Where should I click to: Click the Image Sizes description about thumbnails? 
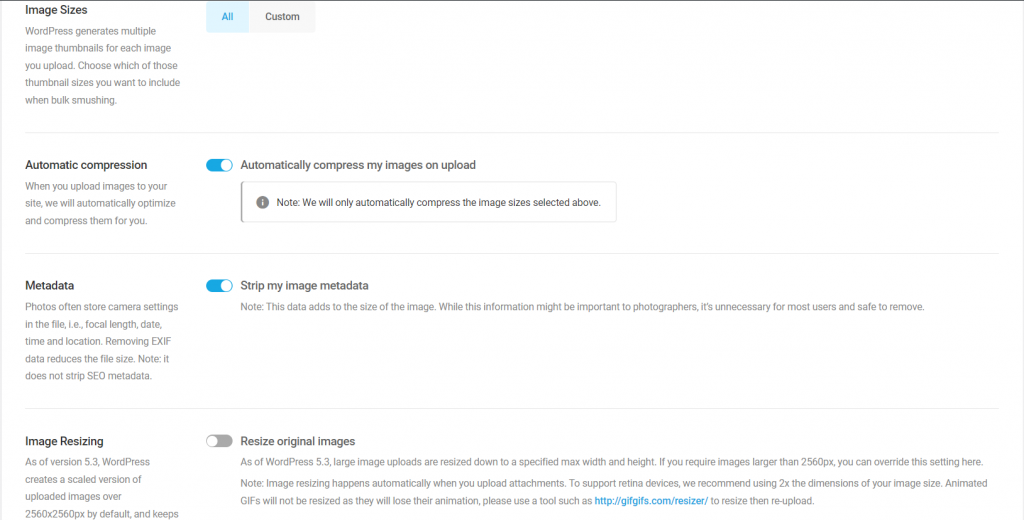(102, 65)
